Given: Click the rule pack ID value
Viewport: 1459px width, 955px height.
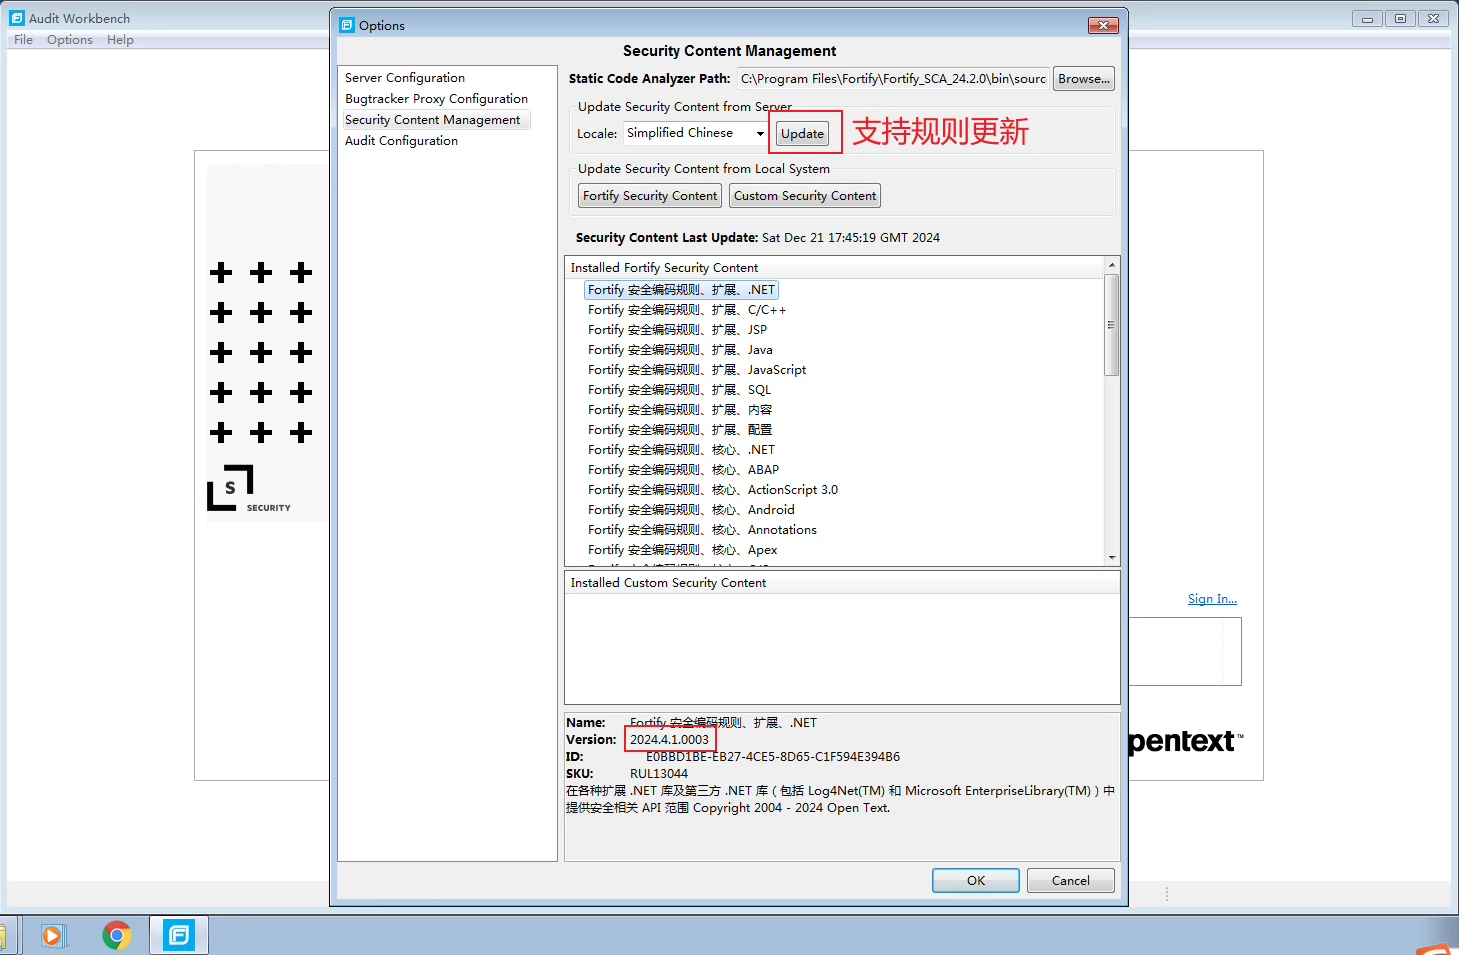Looking at the screenshot, I should (x=773, y=757).
